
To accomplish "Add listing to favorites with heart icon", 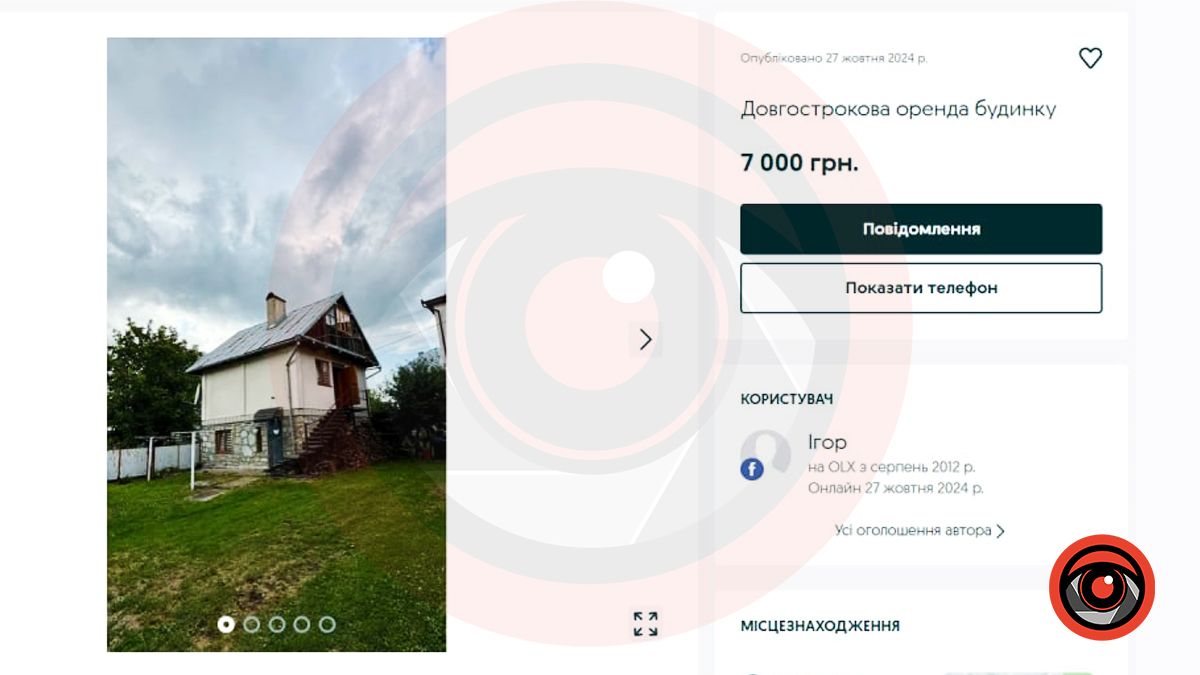I will [1090, 58].
